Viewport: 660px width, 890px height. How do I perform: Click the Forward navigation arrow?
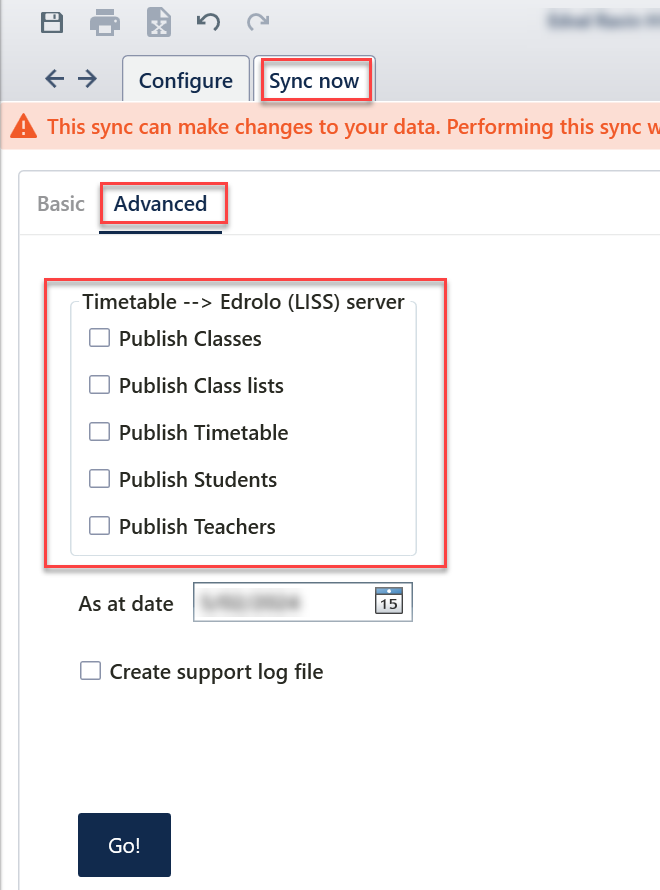pos(88,79)
